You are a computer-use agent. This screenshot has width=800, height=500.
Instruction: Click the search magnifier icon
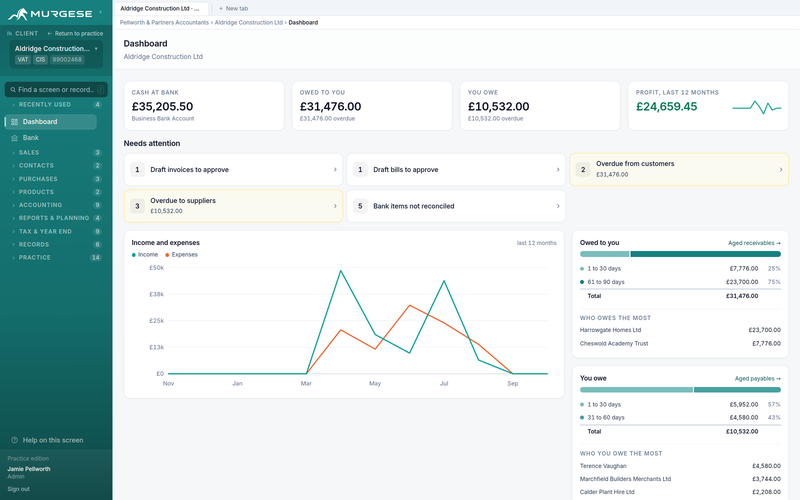(13, 90)
